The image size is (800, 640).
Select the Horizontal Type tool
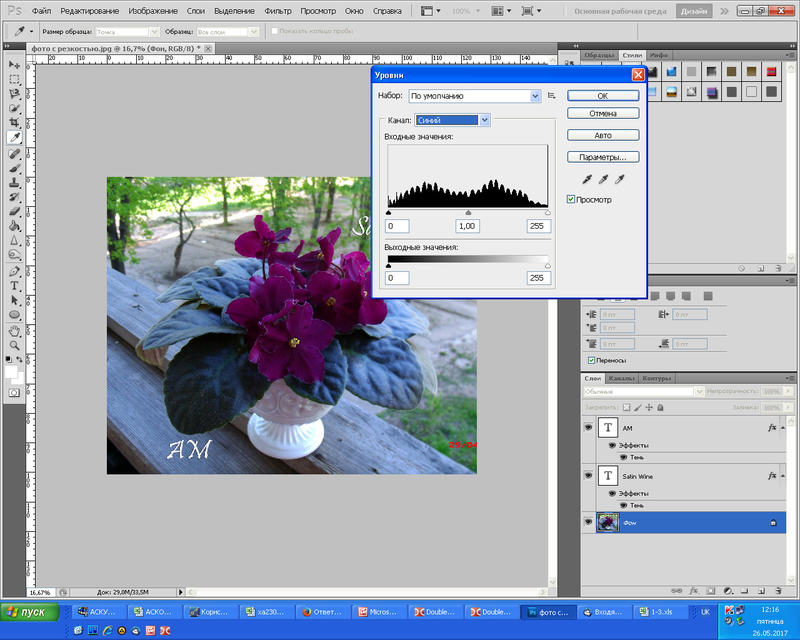[x=15, y=285]
